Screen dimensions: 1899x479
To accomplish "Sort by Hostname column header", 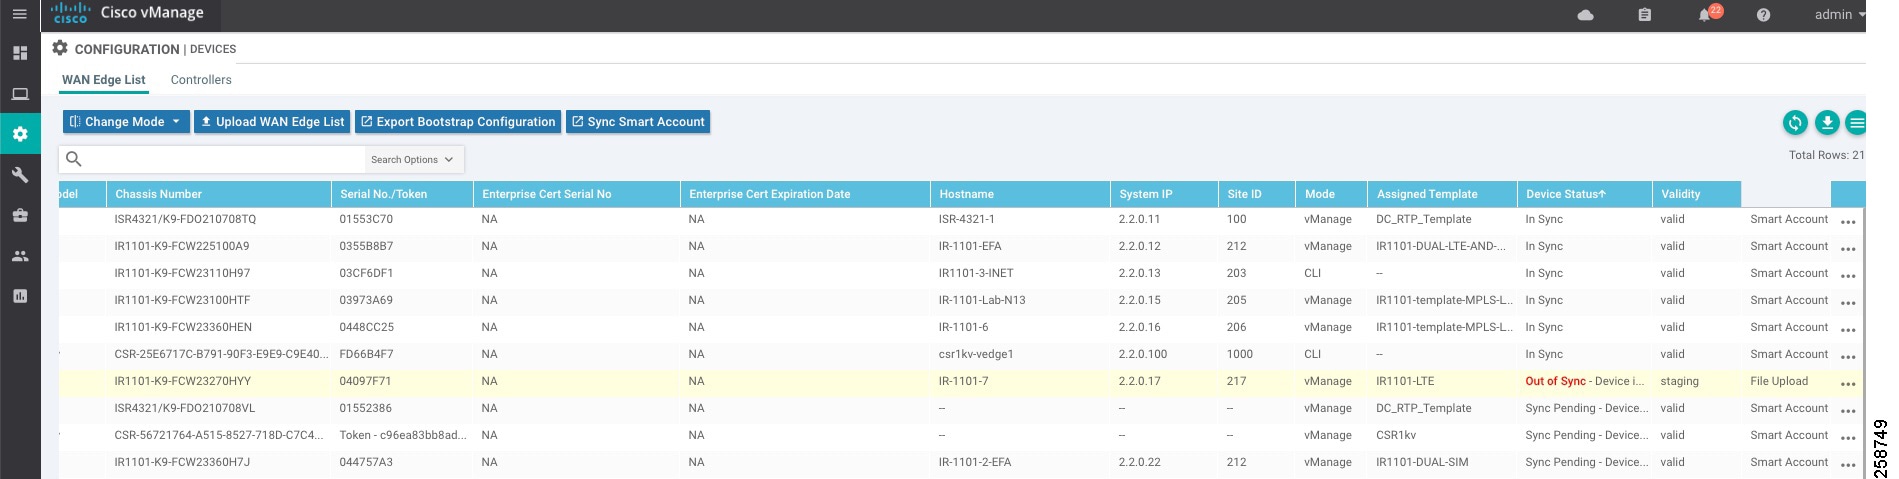I will (x=1020, y=194).
